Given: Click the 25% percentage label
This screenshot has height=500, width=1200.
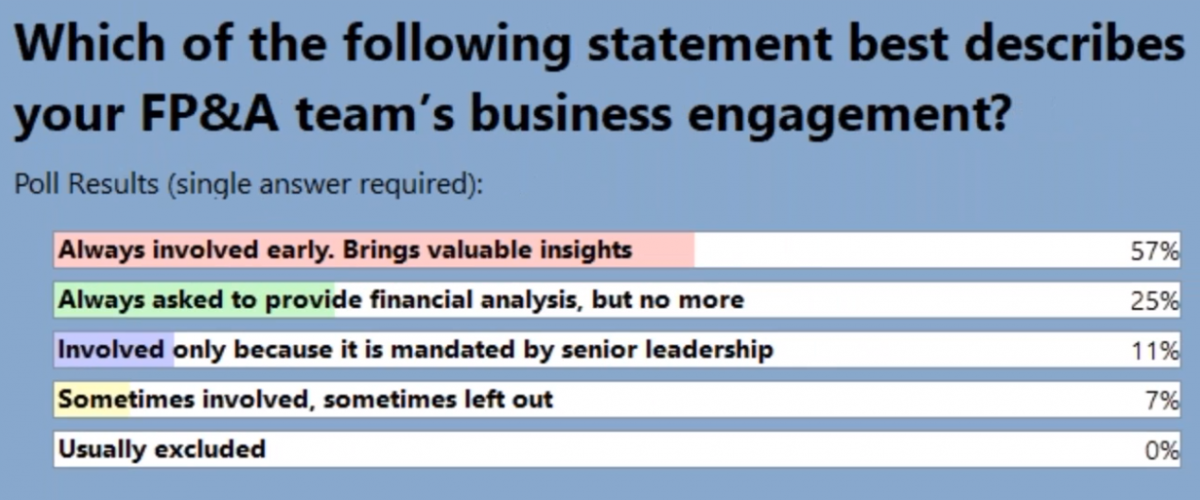Looking at the screenshot, I should pos(1155,302).
